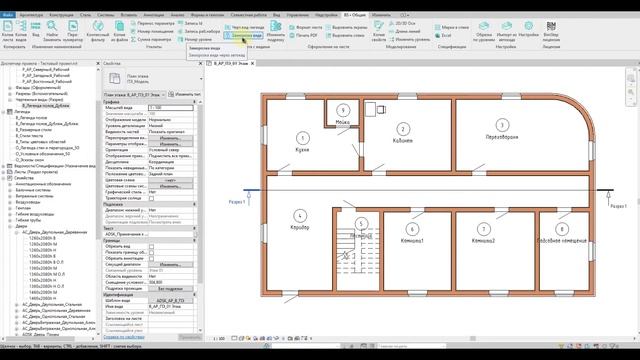
Task: Open the Файл menu tab
Action: click(8, 15)
